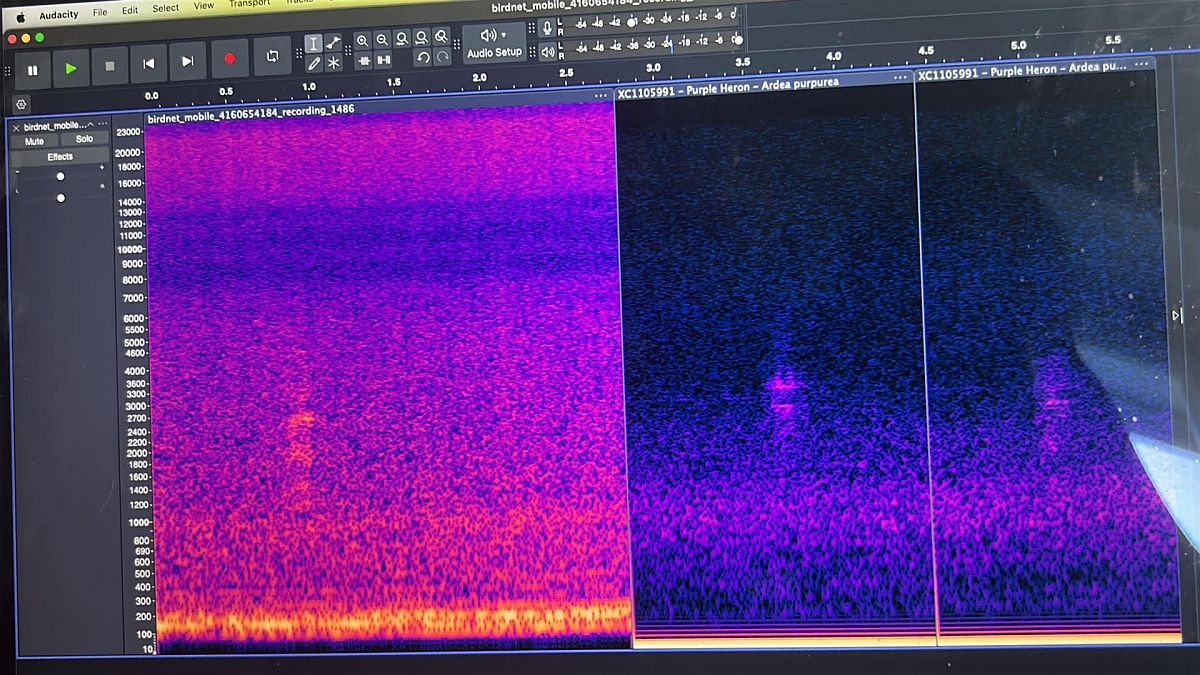Solo the birdnet_mobile track
Image resolution: width=1200 pixels, height=675 pixels.
pyautogui.click(x=84, y=139)
